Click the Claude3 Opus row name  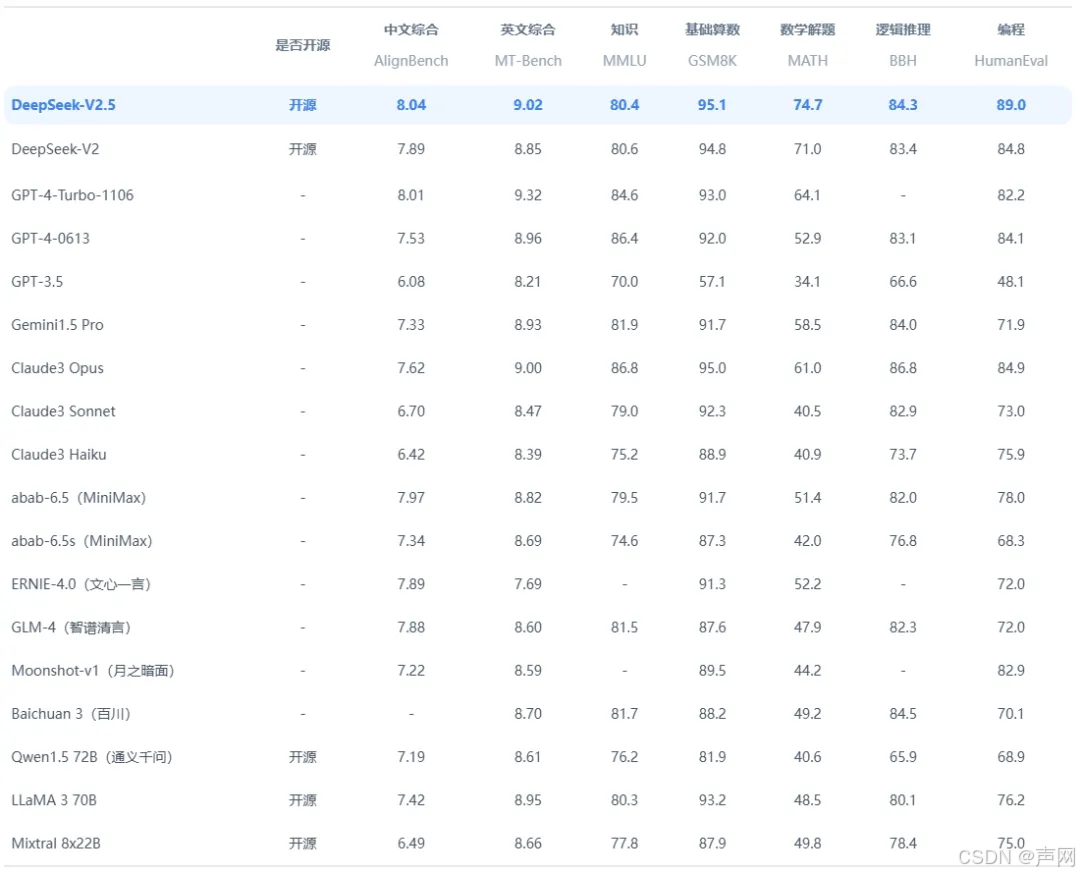(x=57, y=368)
